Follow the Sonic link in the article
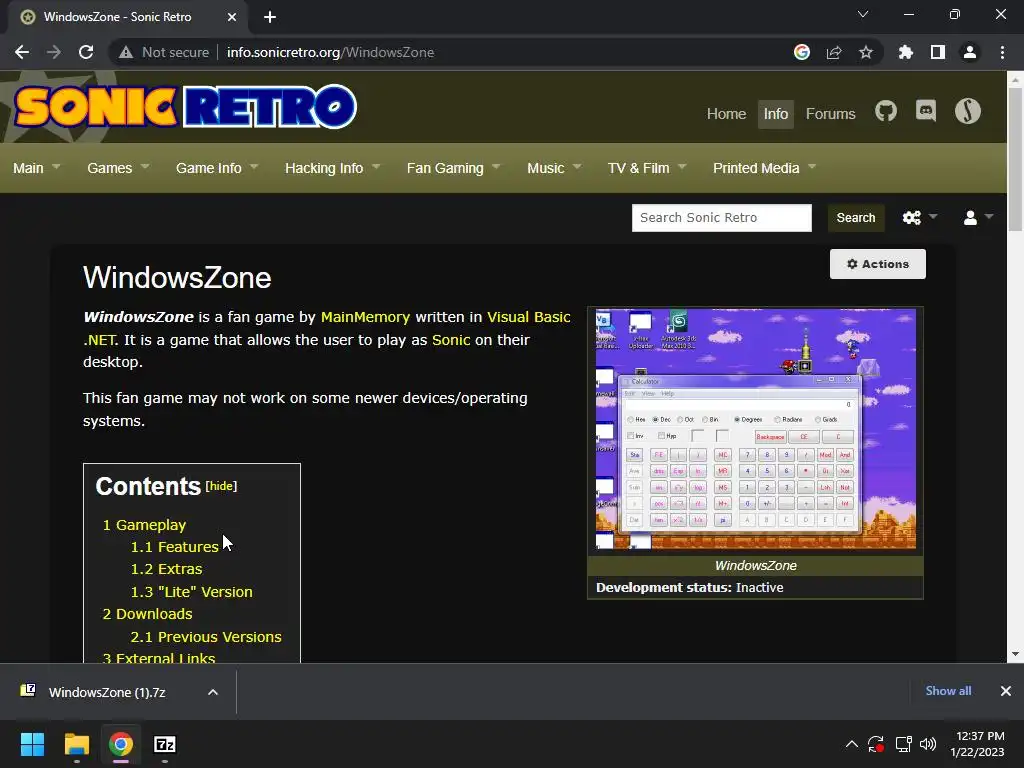The height and width of the screenshot is (768, 1024). pos(451,340)
